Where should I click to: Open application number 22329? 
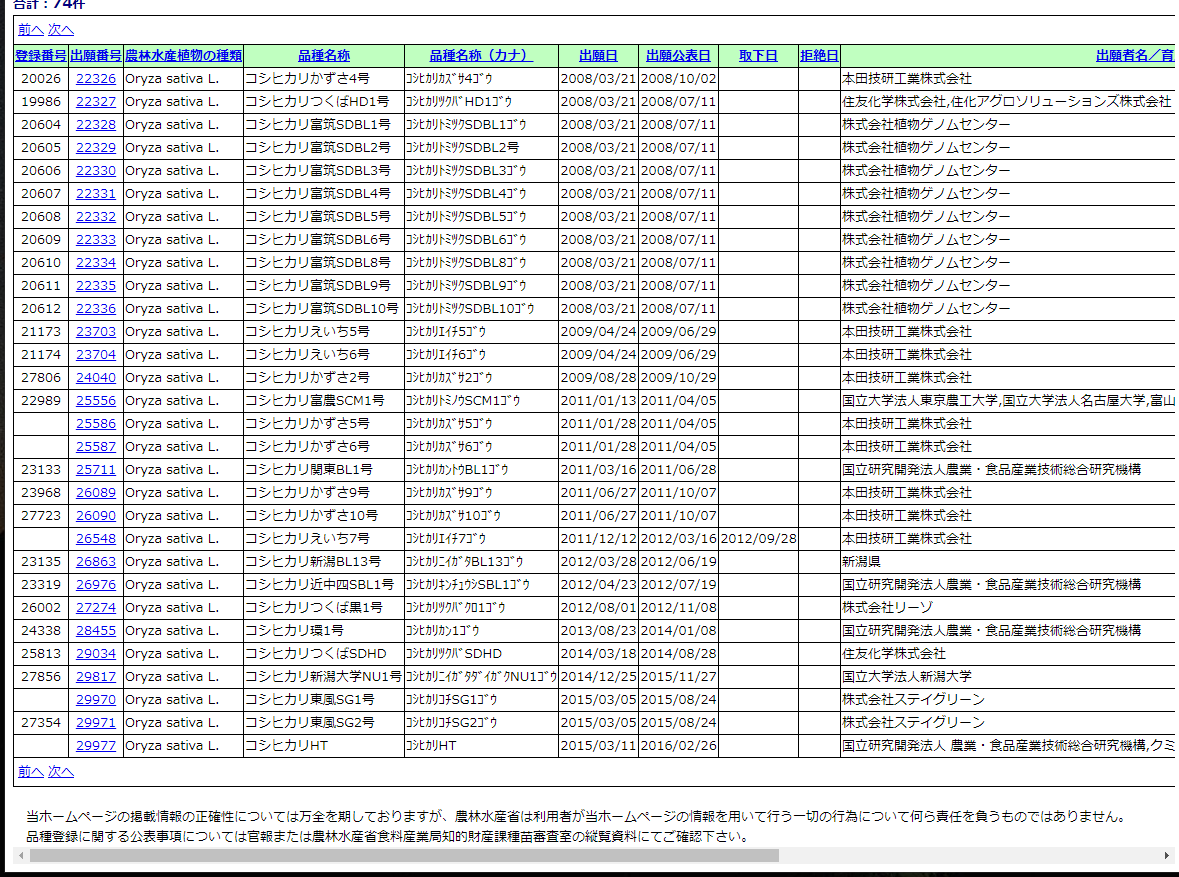click(x=95, y=147)
